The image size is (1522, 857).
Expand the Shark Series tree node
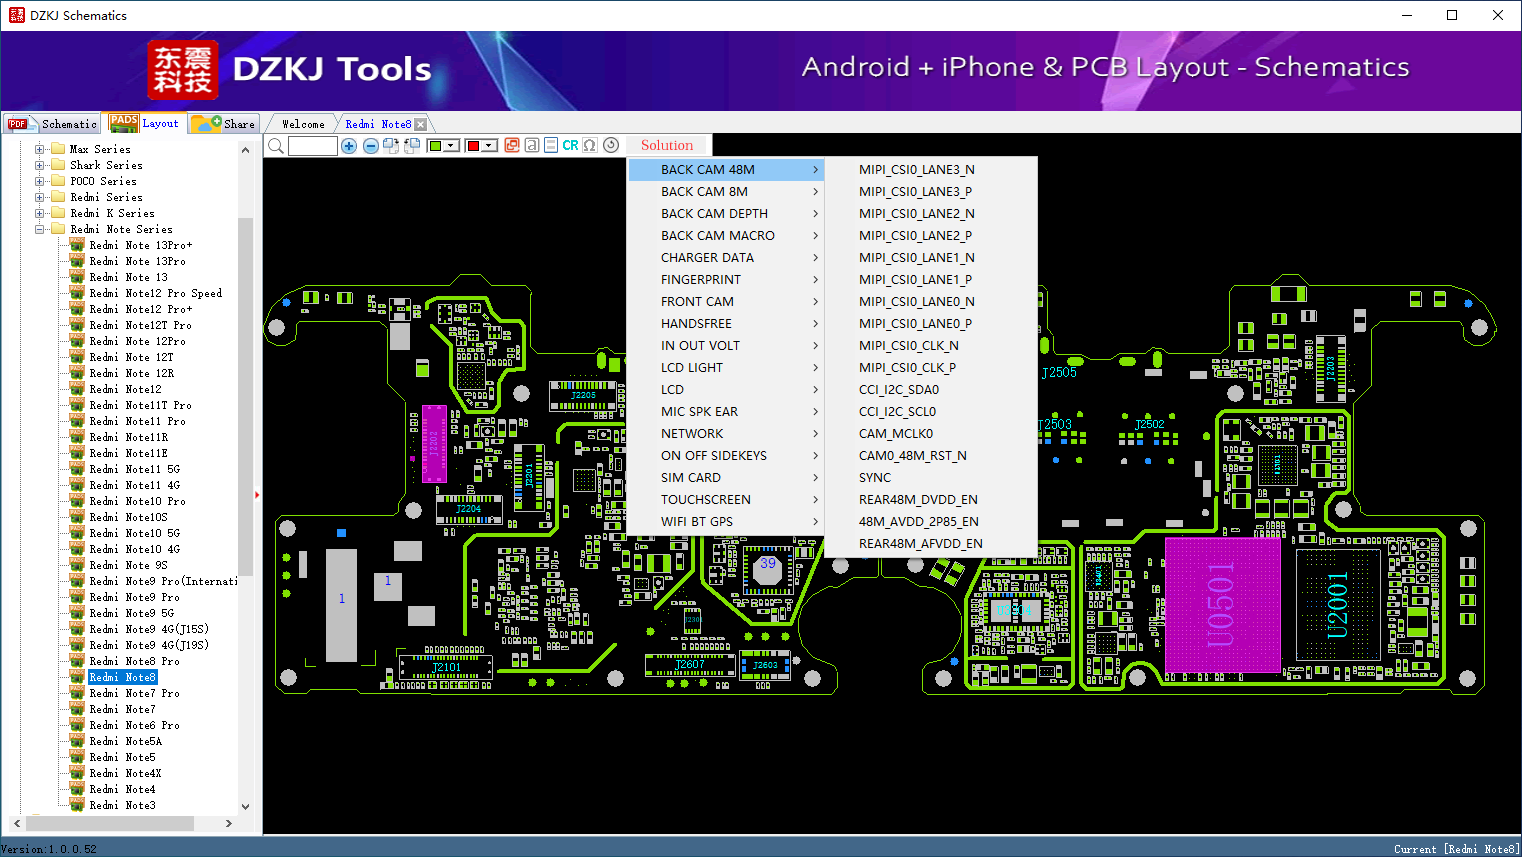click(40, 165)
